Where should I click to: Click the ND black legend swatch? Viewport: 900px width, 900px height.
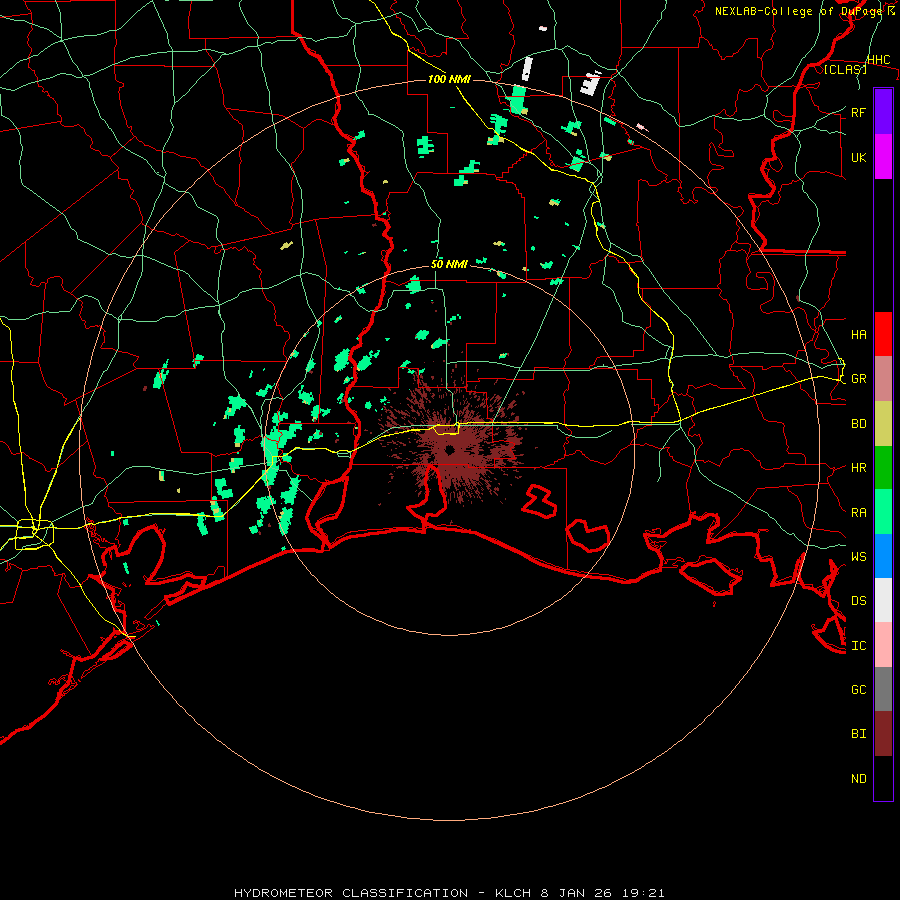[883, 778]
